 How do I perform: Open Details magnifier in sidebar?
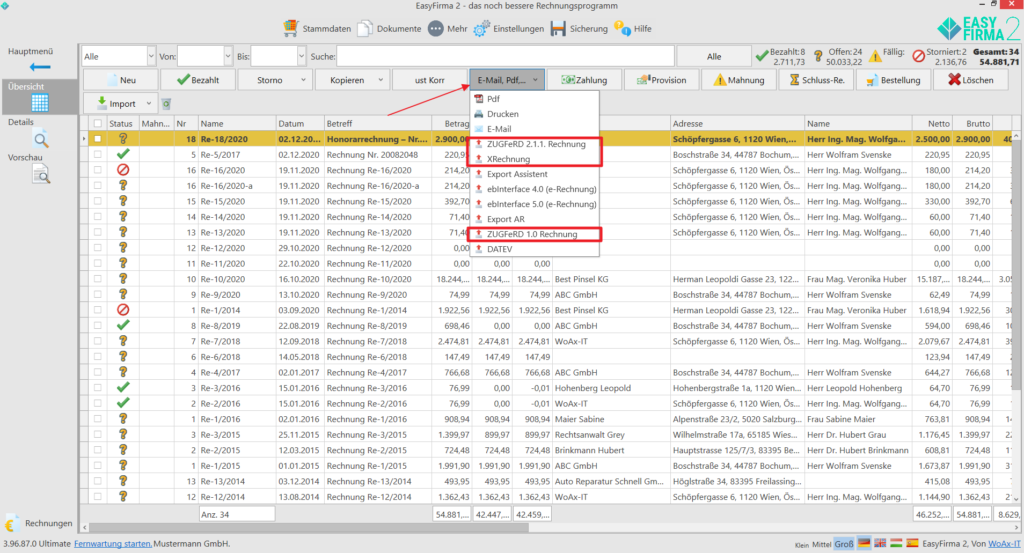(40, 139)
